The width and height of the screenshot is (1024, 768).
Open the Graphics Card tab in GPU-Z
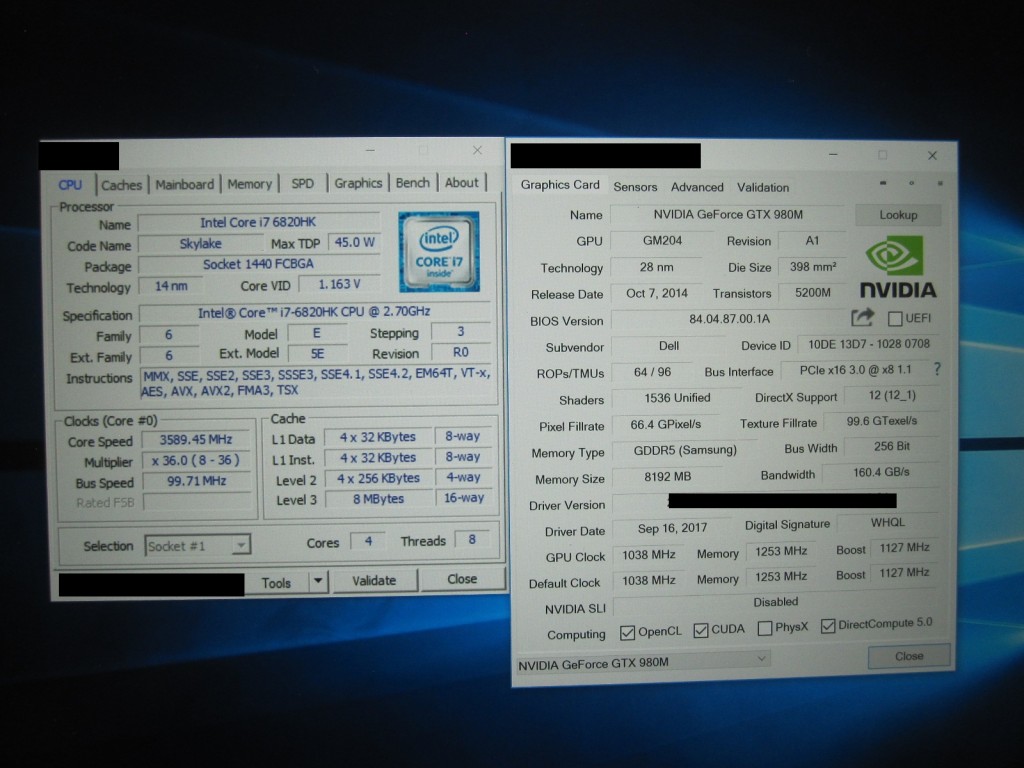coord(560,185)
